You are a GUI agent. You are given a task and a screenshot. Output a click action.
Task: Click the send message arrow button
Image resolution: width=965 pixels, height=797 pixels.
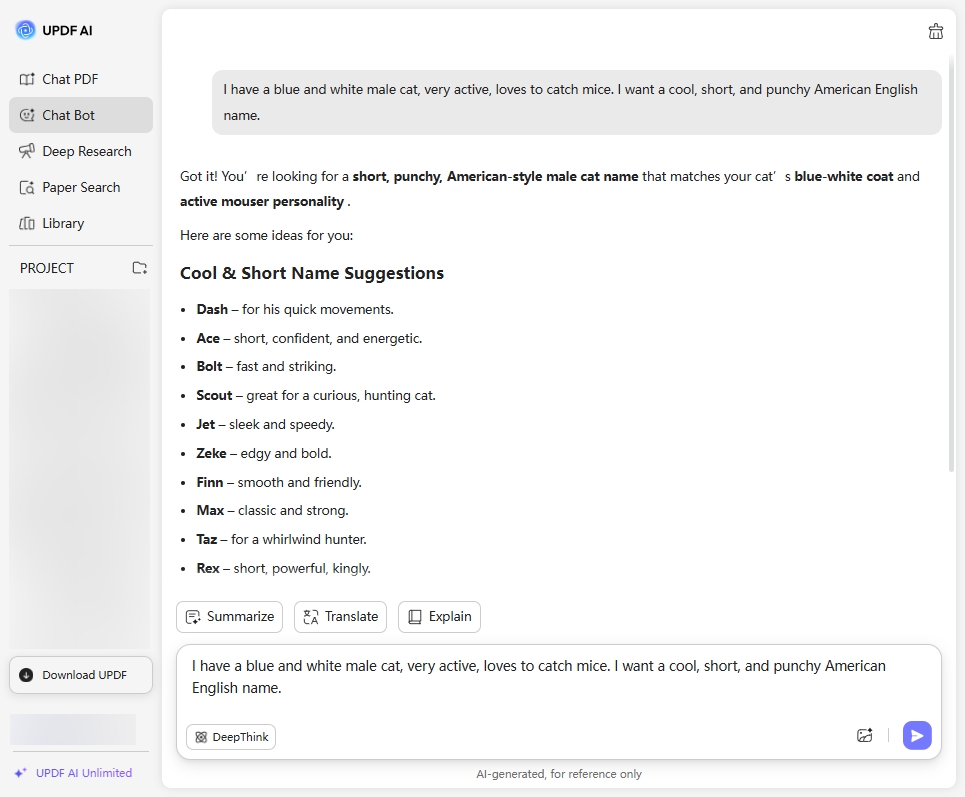point(917,736)
